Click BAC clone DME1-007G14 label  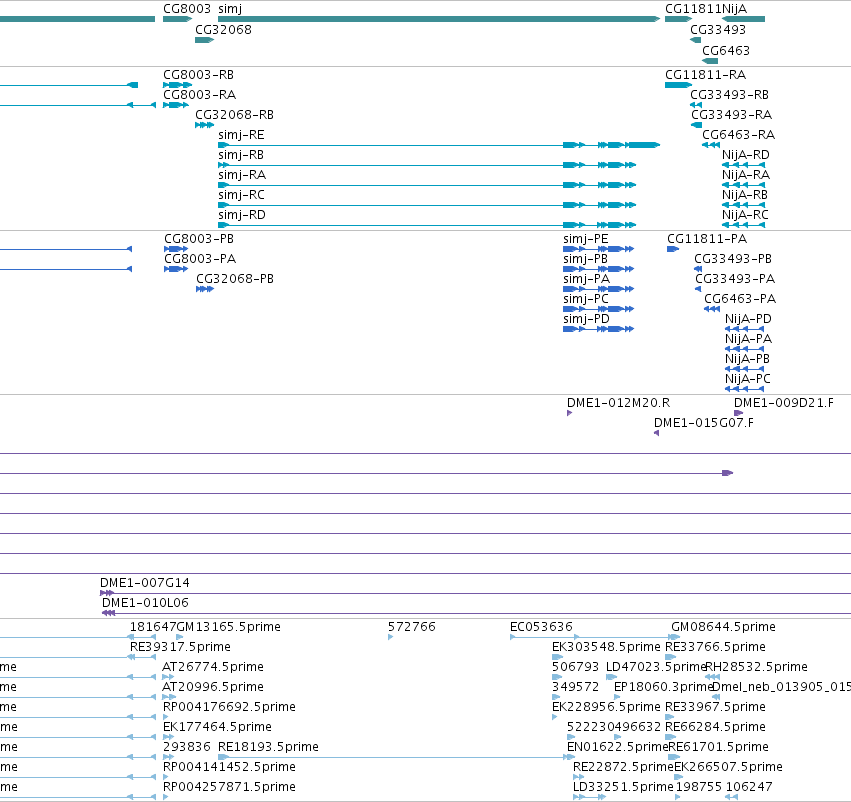pyautogui.click(x=145, y=583)
